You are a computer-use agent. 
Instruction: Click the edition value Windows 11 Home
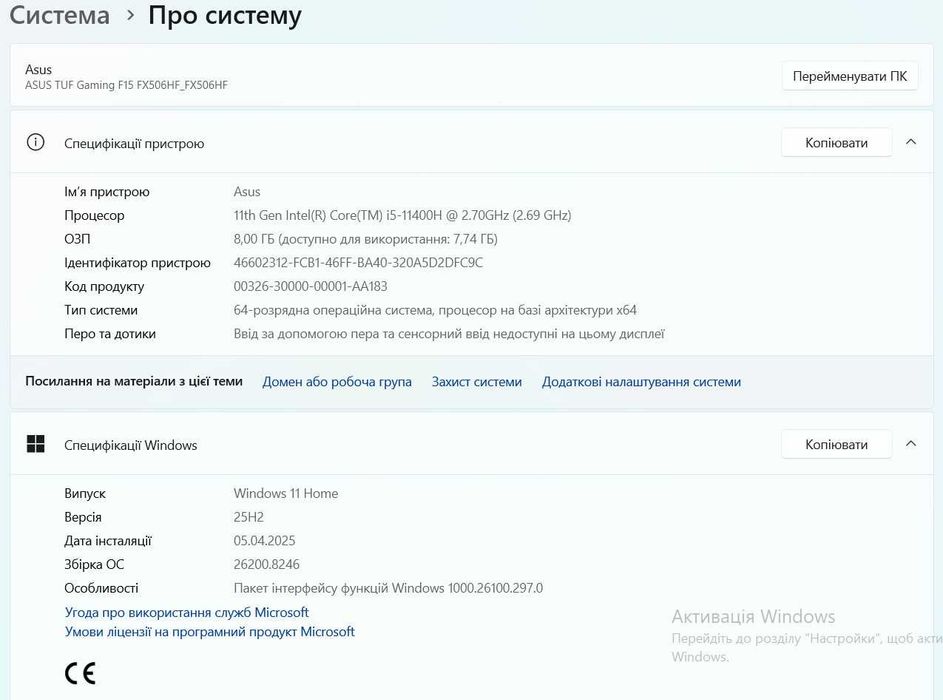[x=286, y=493]
